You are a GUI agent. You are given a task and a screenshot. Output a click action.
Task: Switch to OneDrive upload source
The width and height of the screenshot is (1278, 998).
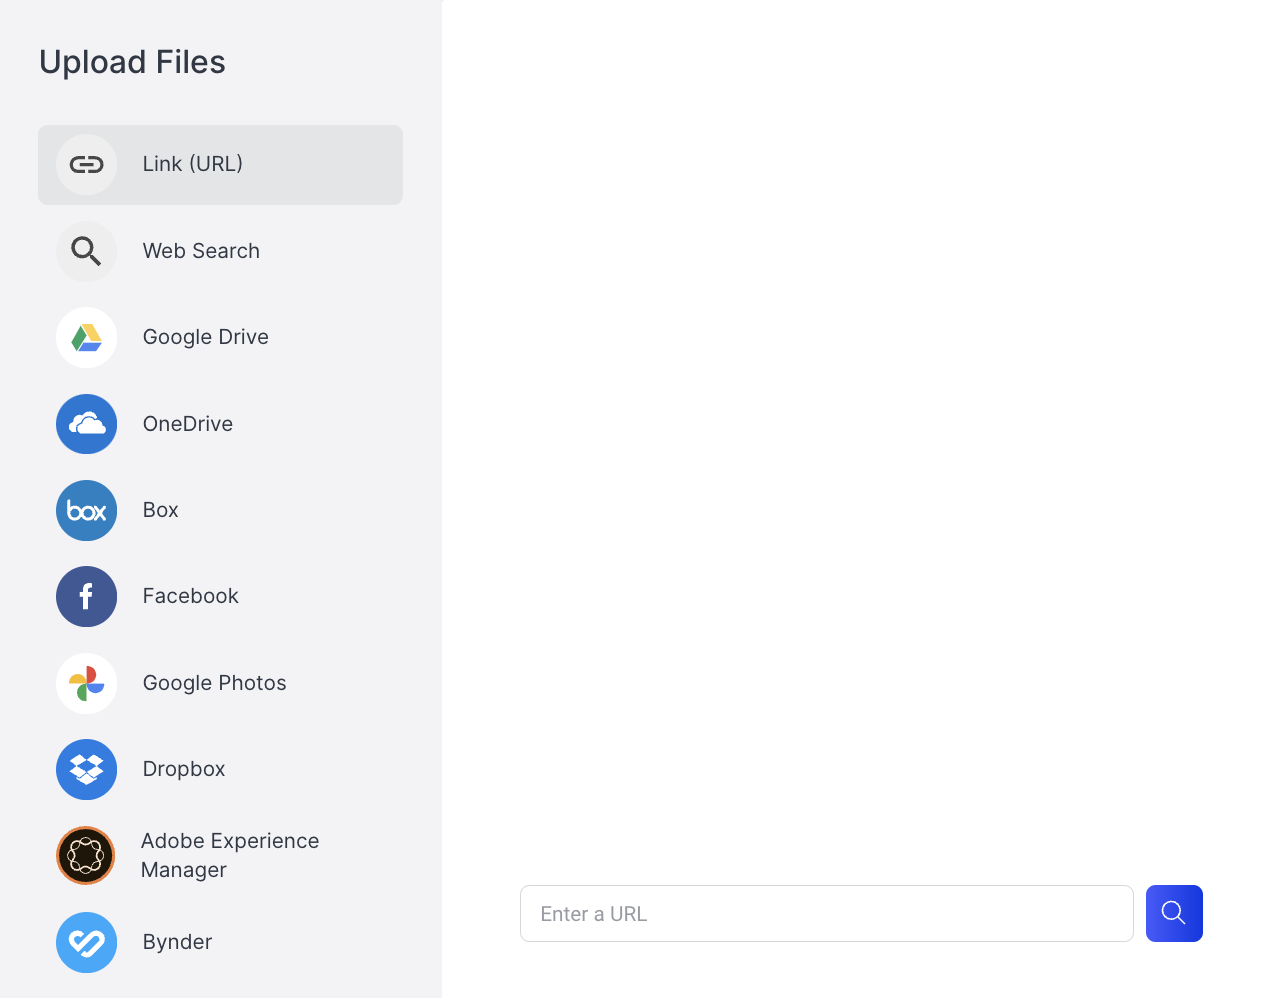[x=187, y=424]
